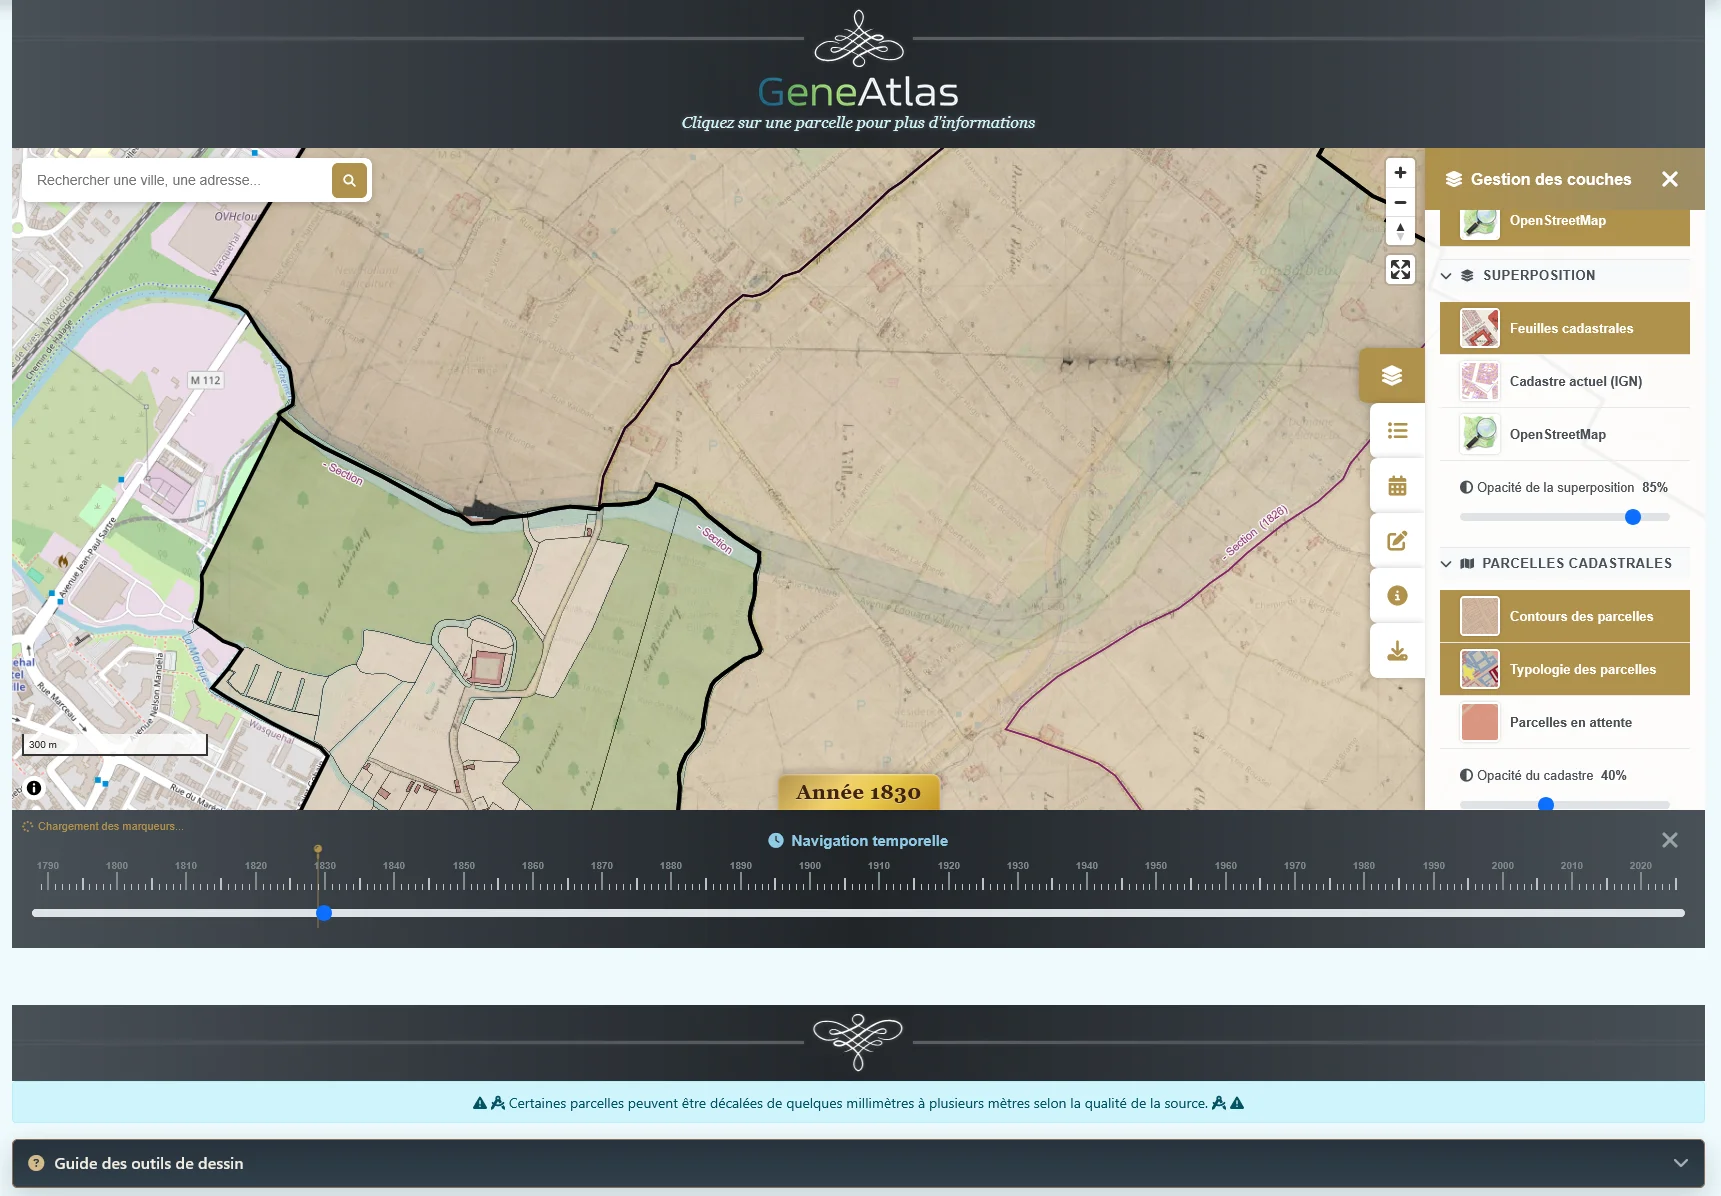Click the address search button
Image resolution: width=1721 pixels, height=1196 pixels.
coord(349,180)
